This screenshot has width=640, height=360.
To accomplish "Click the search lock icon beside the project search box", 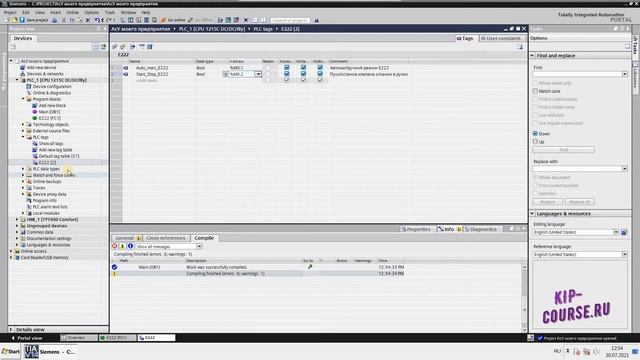I will [316, 20].
